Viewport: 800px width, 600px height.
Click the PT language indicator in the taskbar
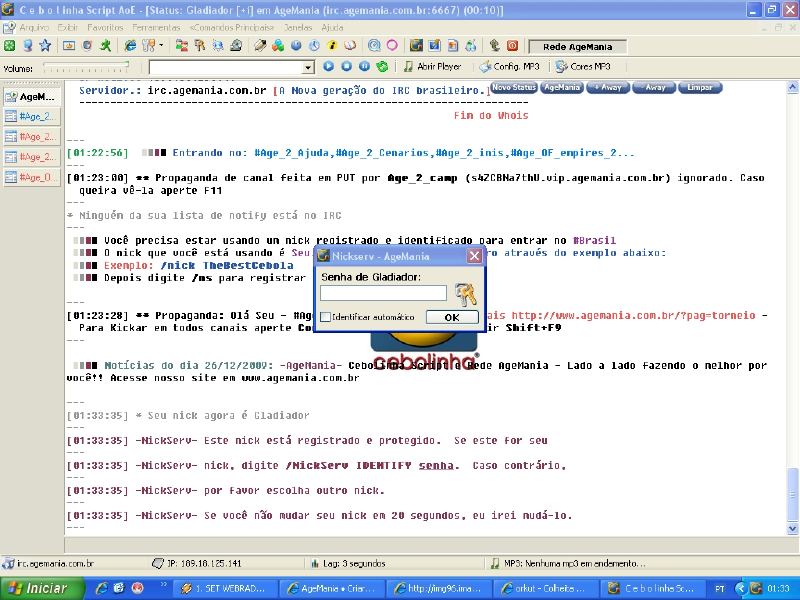(719, 588)
